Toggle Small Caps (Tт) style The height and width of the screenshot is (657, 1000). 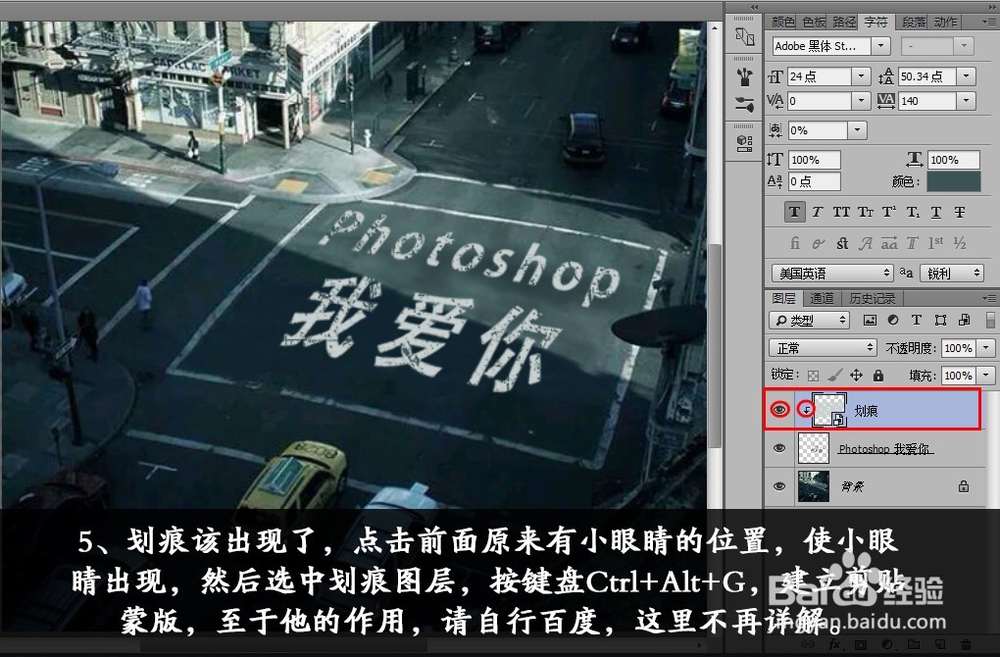click(865, 212)
